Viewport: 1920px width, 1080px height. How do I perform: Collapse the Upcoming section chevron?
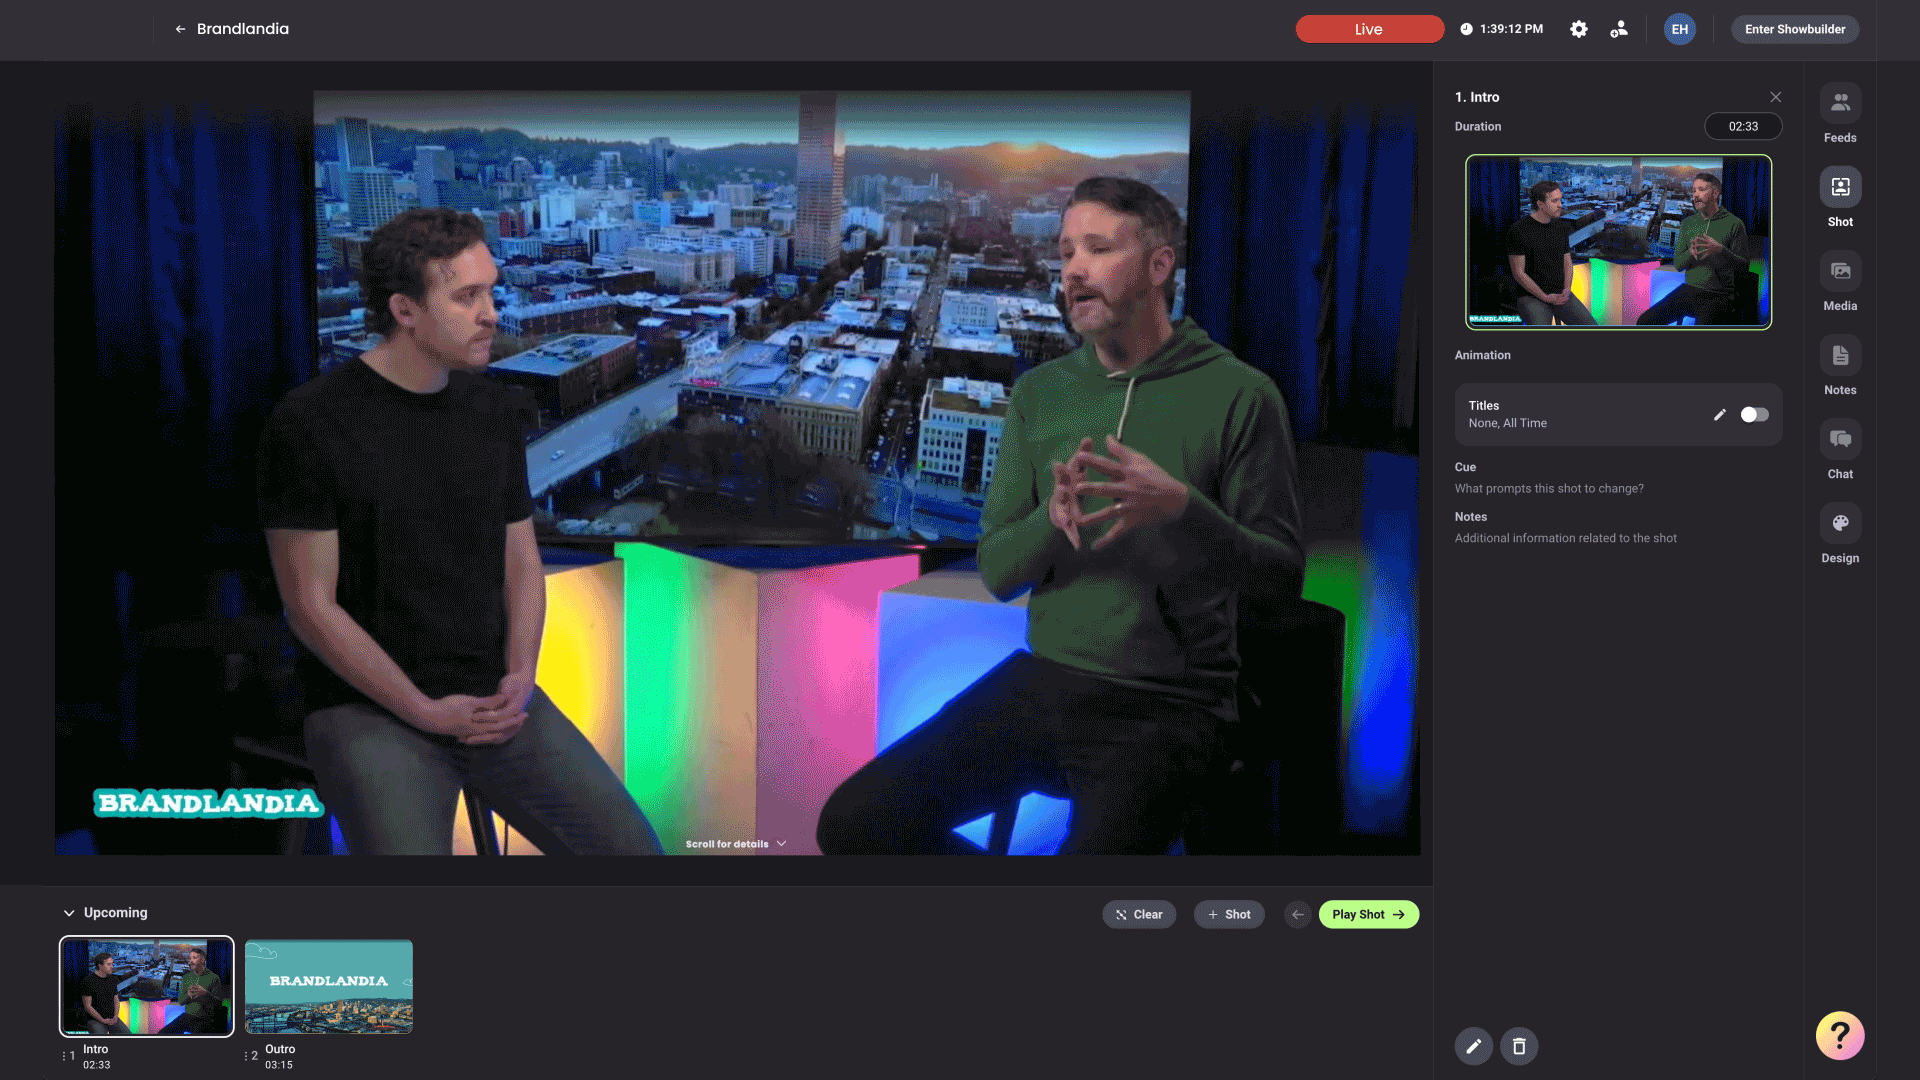pyautogui.click(x=69, y=913)
